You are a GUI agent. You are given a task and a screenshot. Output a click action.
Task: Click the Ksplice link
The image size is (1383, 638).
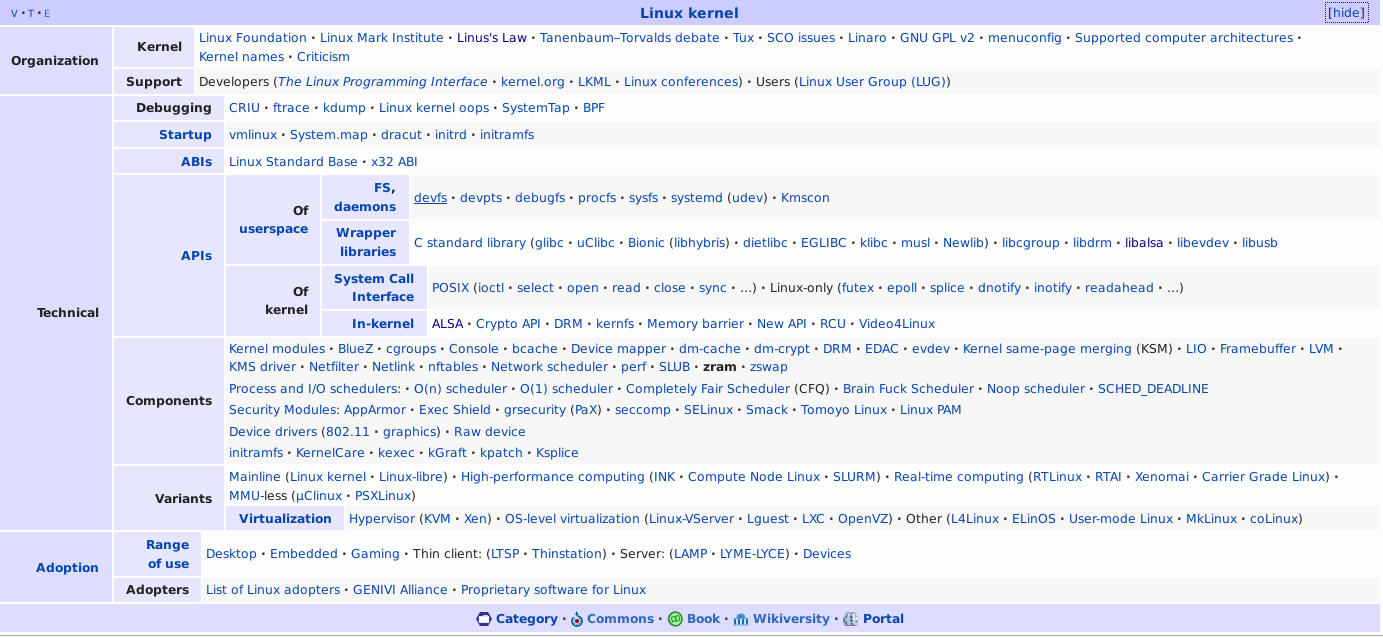tap(557, 453)
